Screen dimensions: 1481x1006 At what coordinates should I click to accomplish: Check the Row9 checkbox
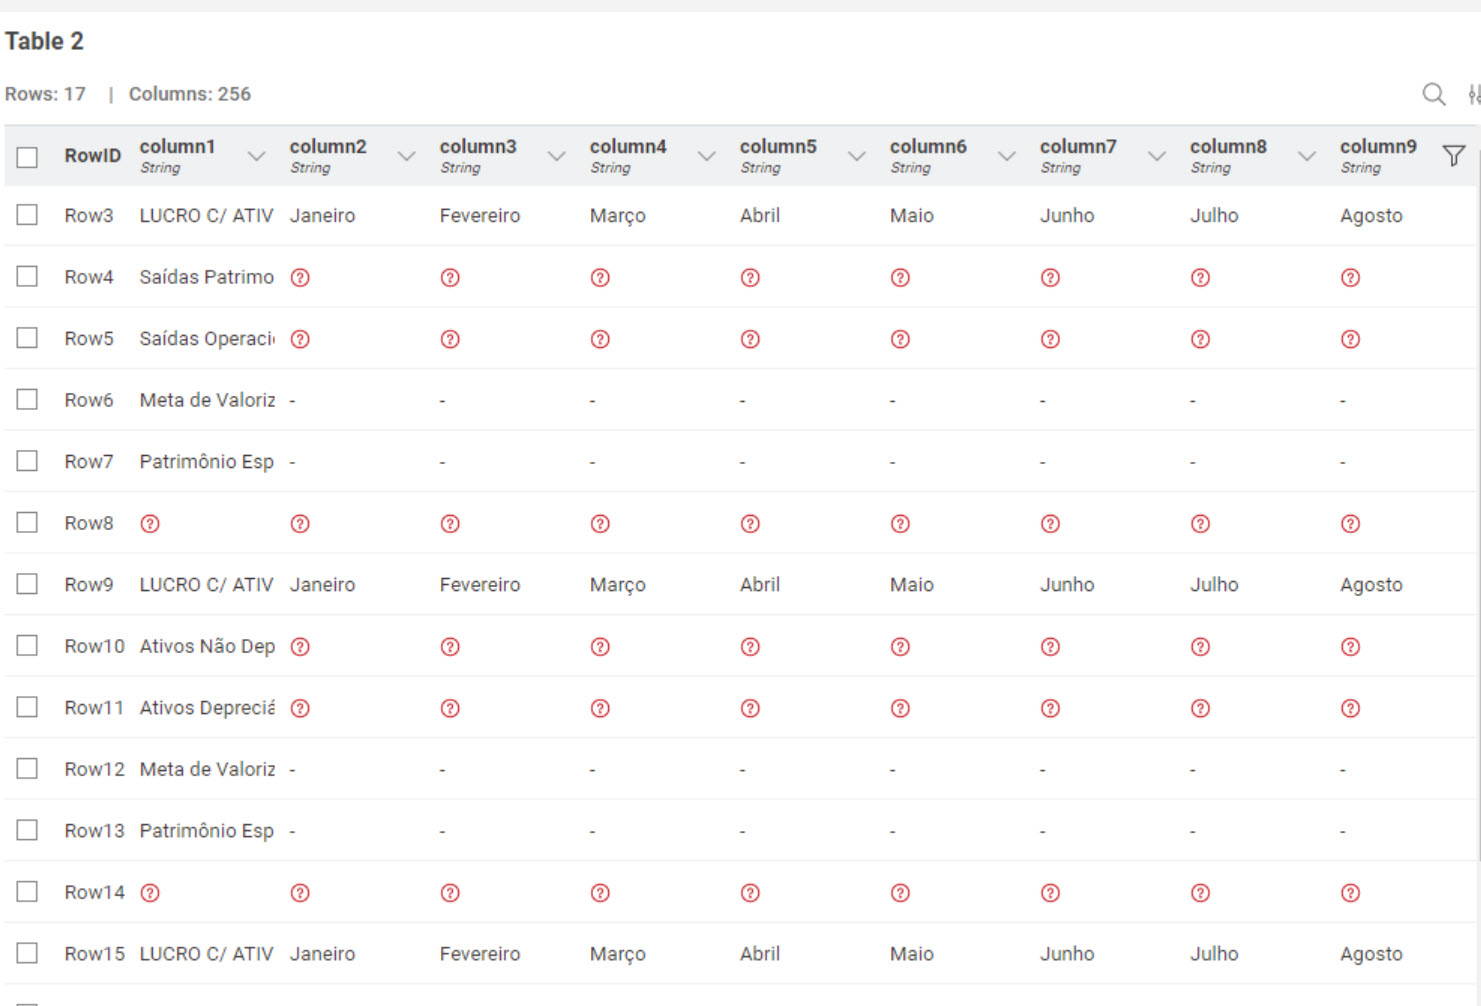tap(27, 584)
